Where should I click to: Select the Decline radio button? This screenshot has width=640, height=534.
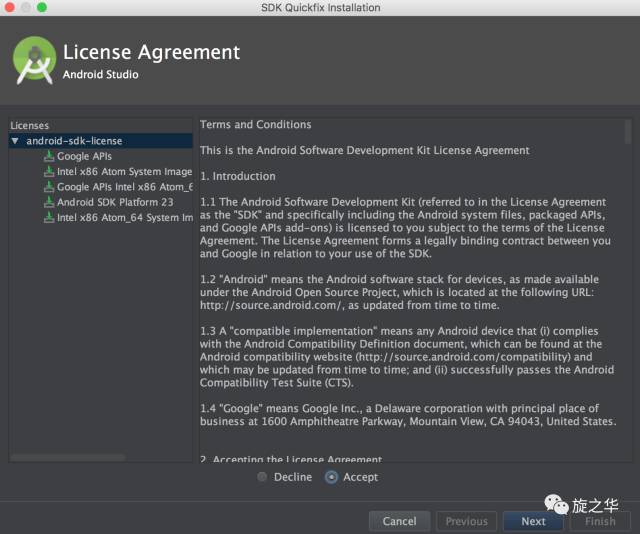click(x=262, y=476)
